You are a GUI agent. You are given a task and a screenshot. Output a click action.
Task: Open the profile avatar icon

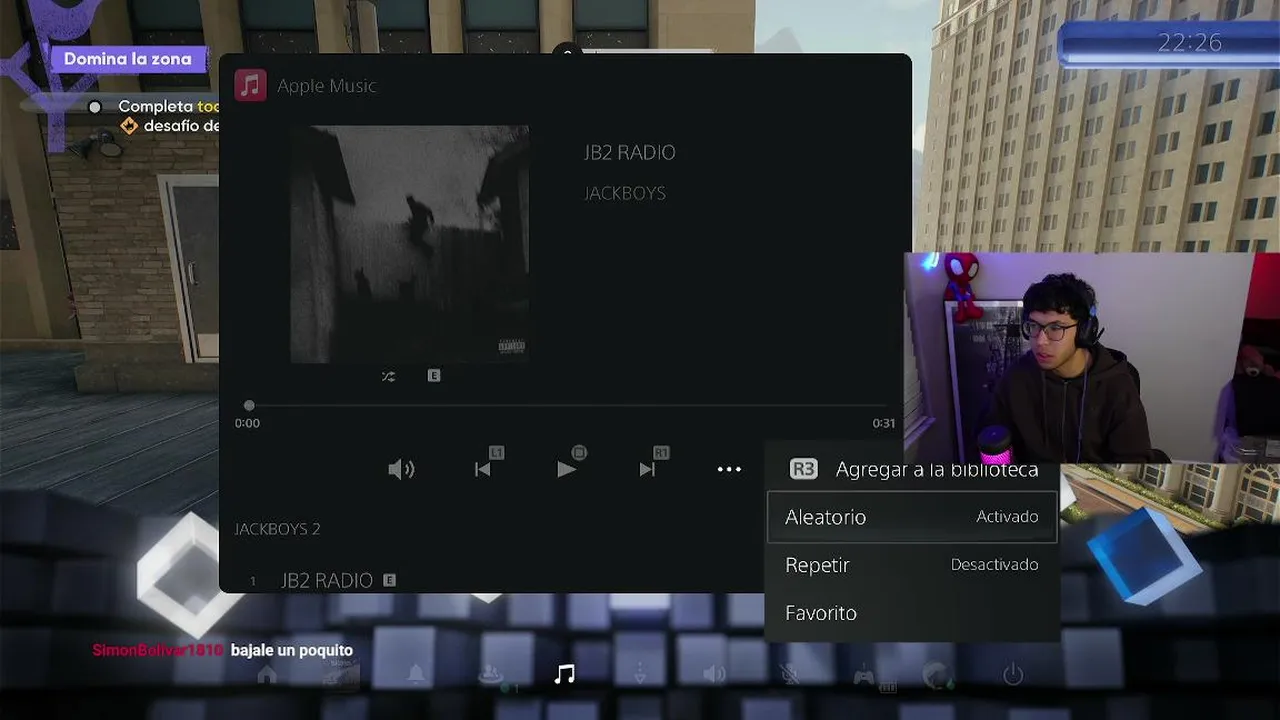coord(938,676)
